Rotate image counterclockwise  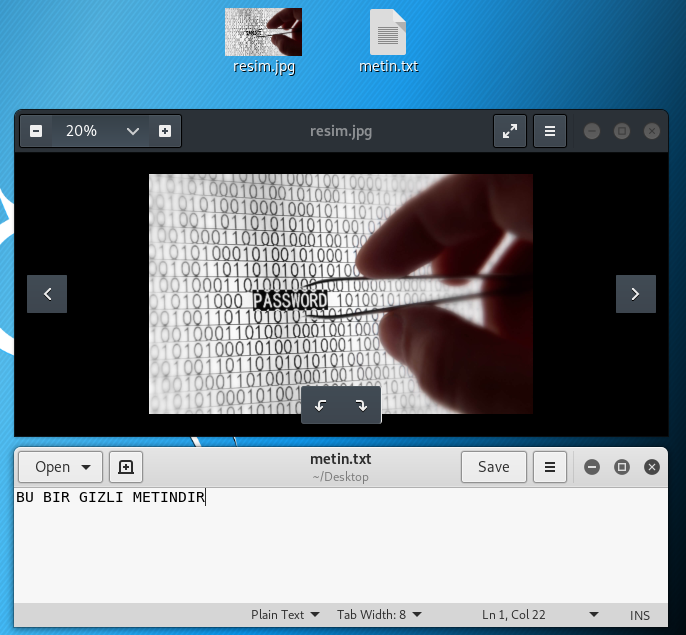click(321, 405)
